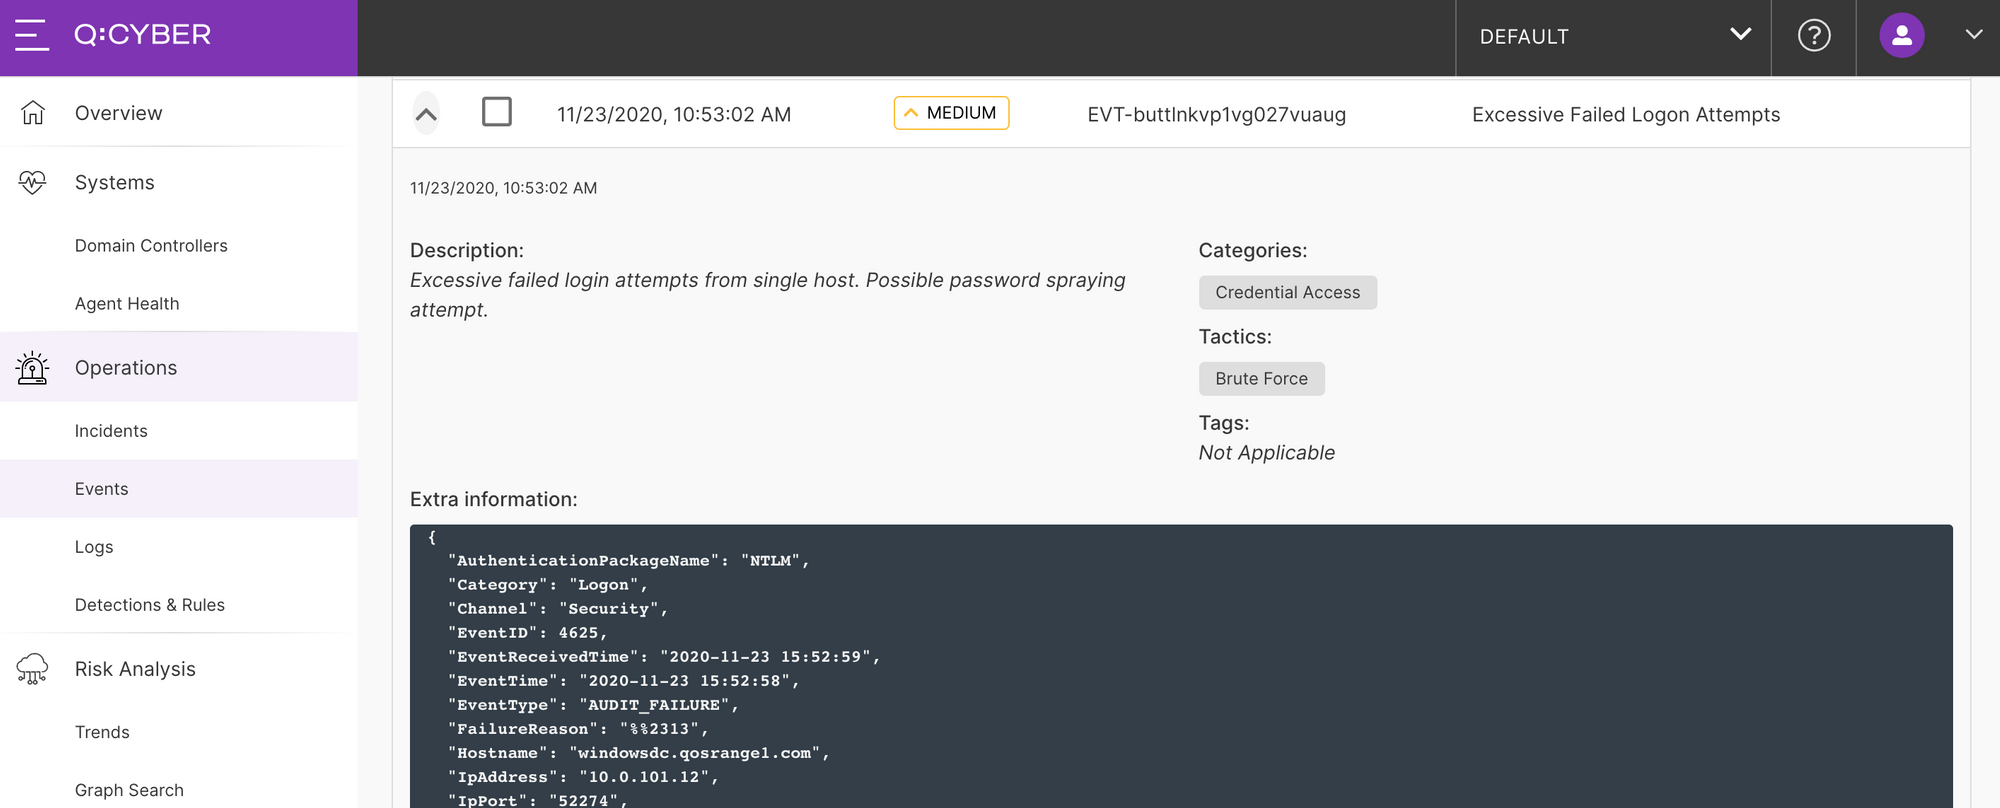Image resolution: width=2000 pixels, height=808 pixels.
Task: Click the event description text
Action: click(768, 295)
